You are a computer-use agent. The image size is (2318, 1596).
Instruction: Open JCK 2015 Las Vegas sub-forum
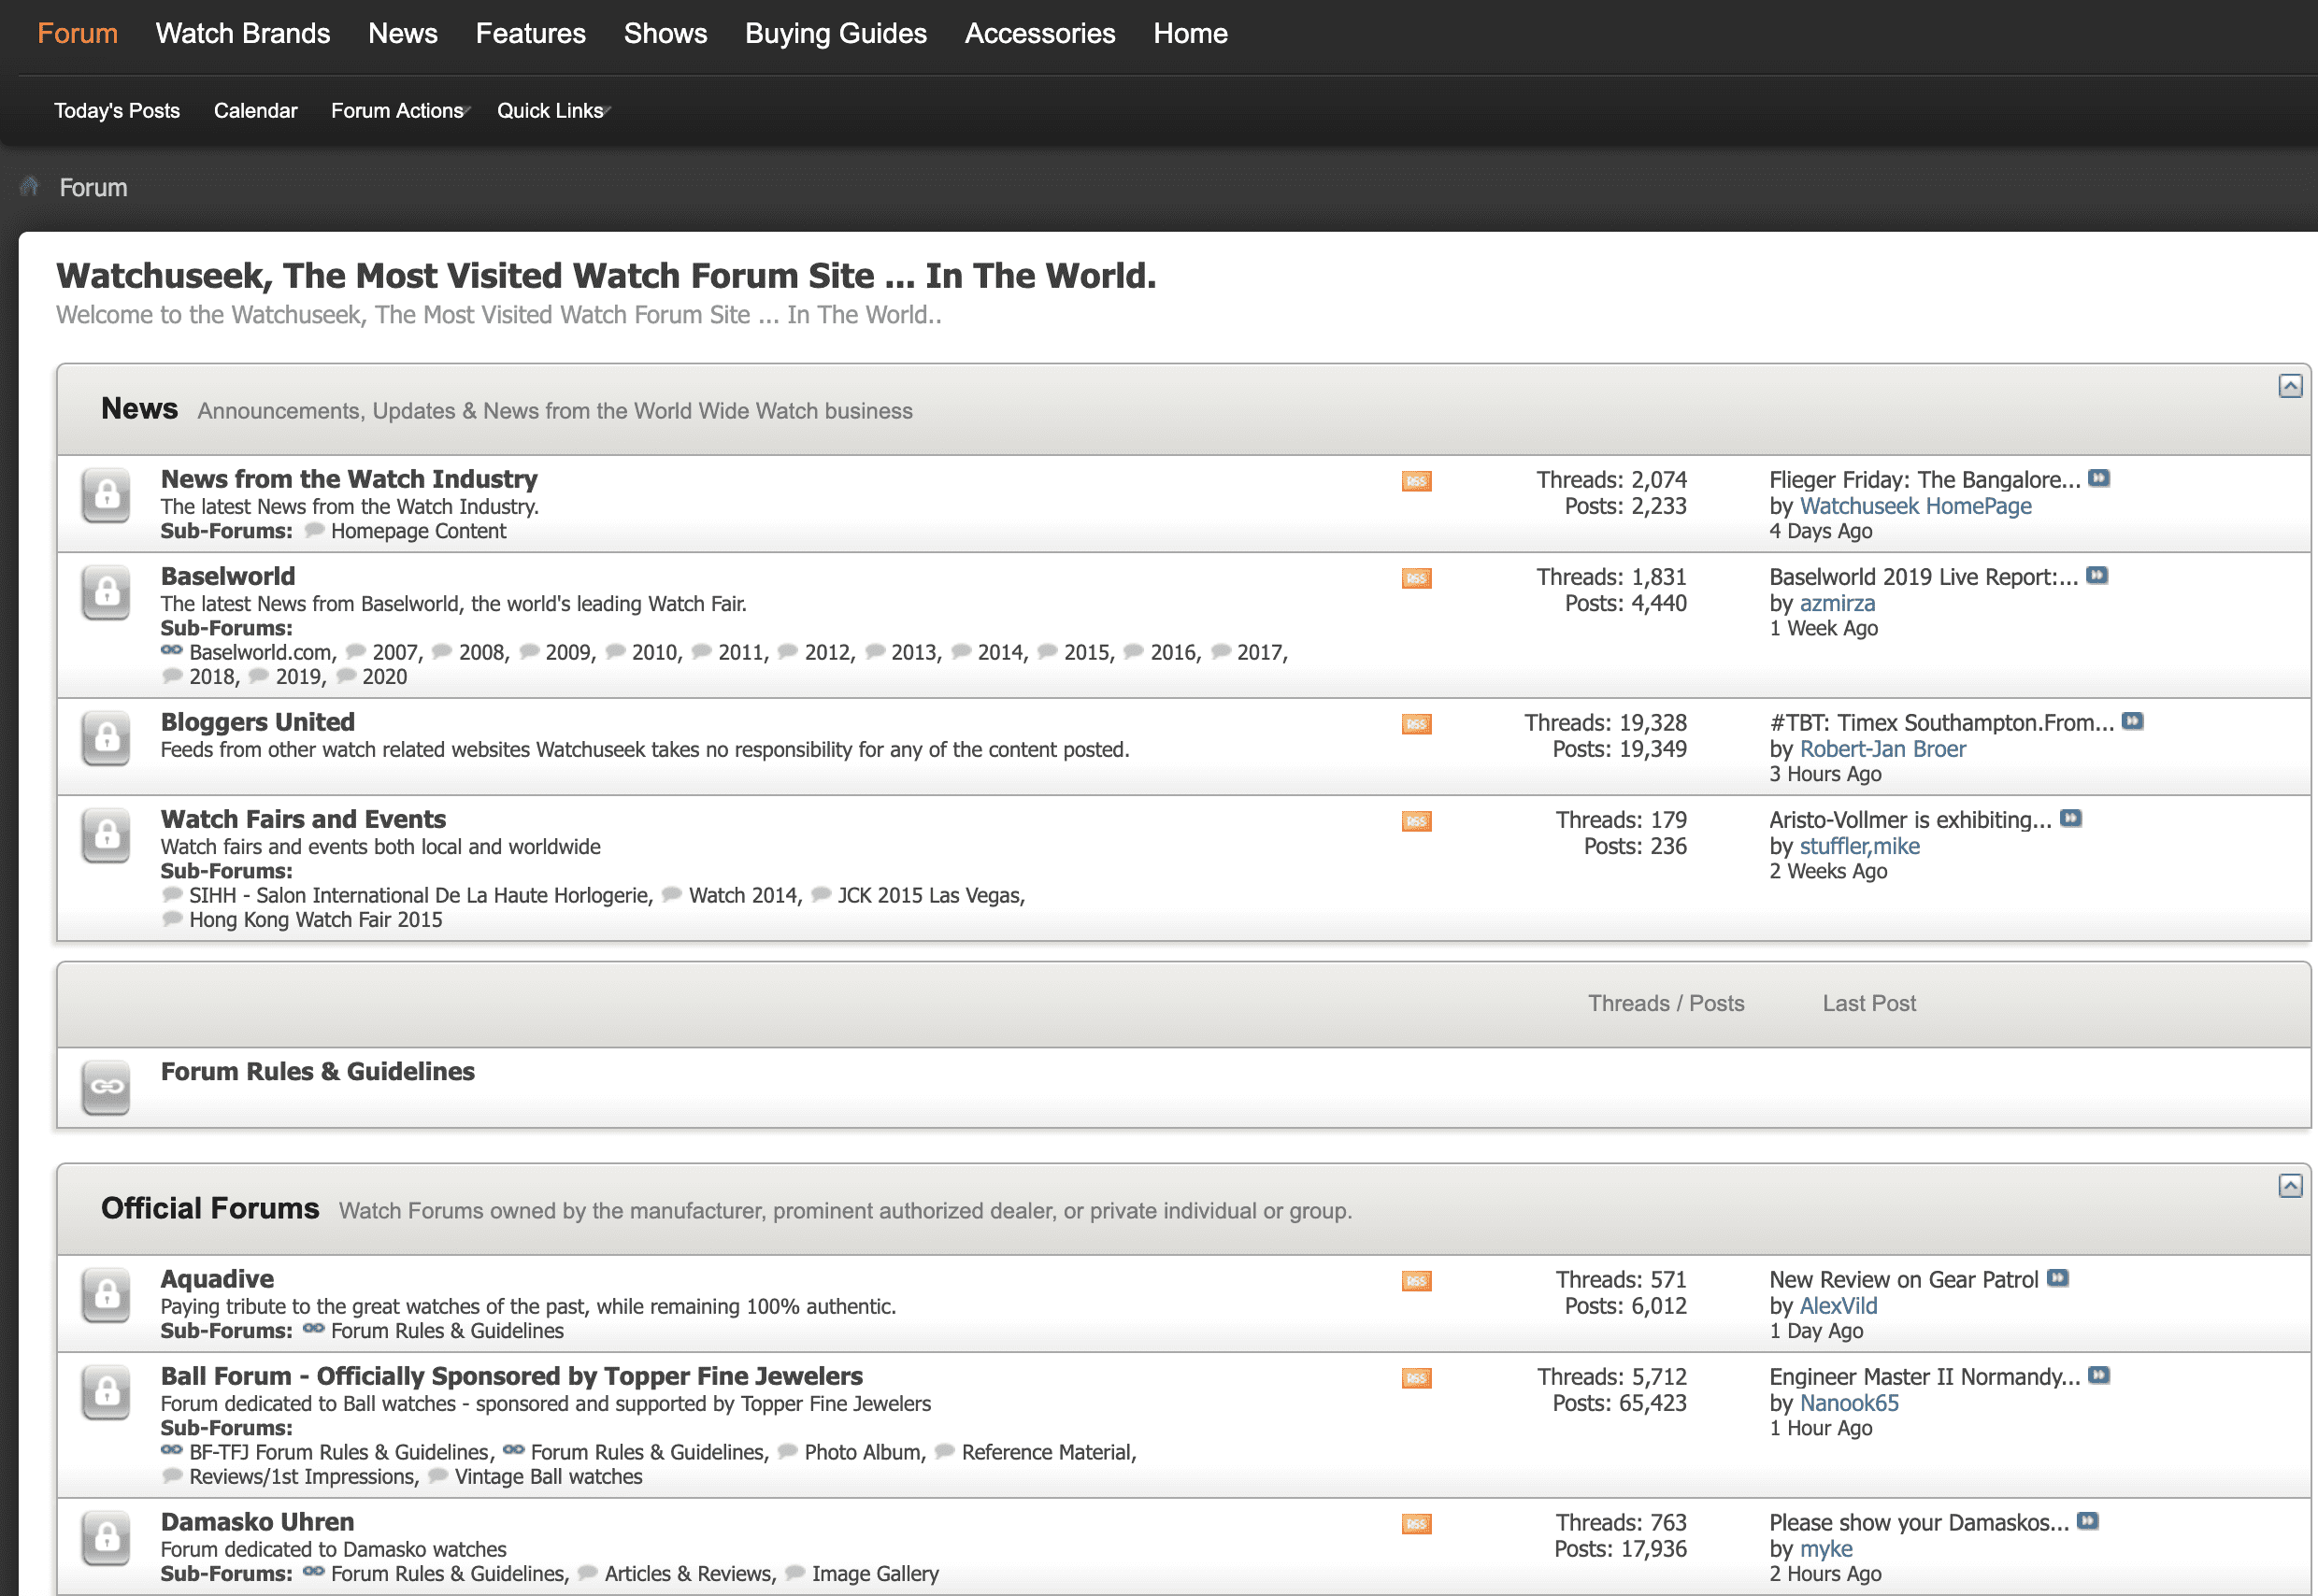pos(929,896)
